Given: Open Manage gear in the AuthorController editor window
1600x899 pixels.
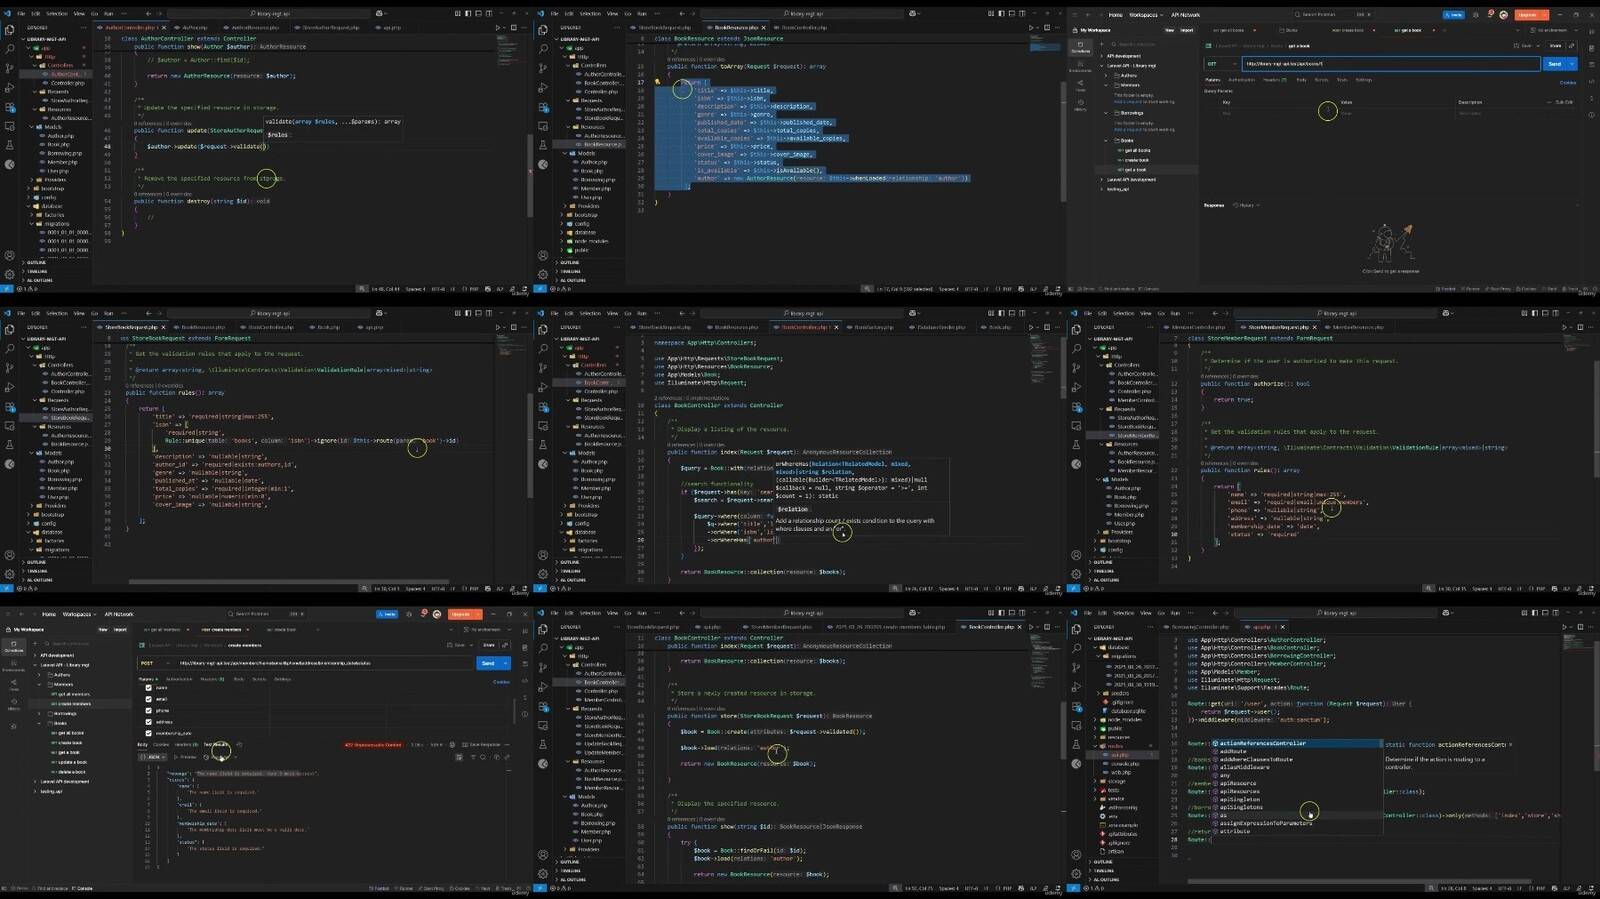Looking at the screenshot, I should (9, 274).
